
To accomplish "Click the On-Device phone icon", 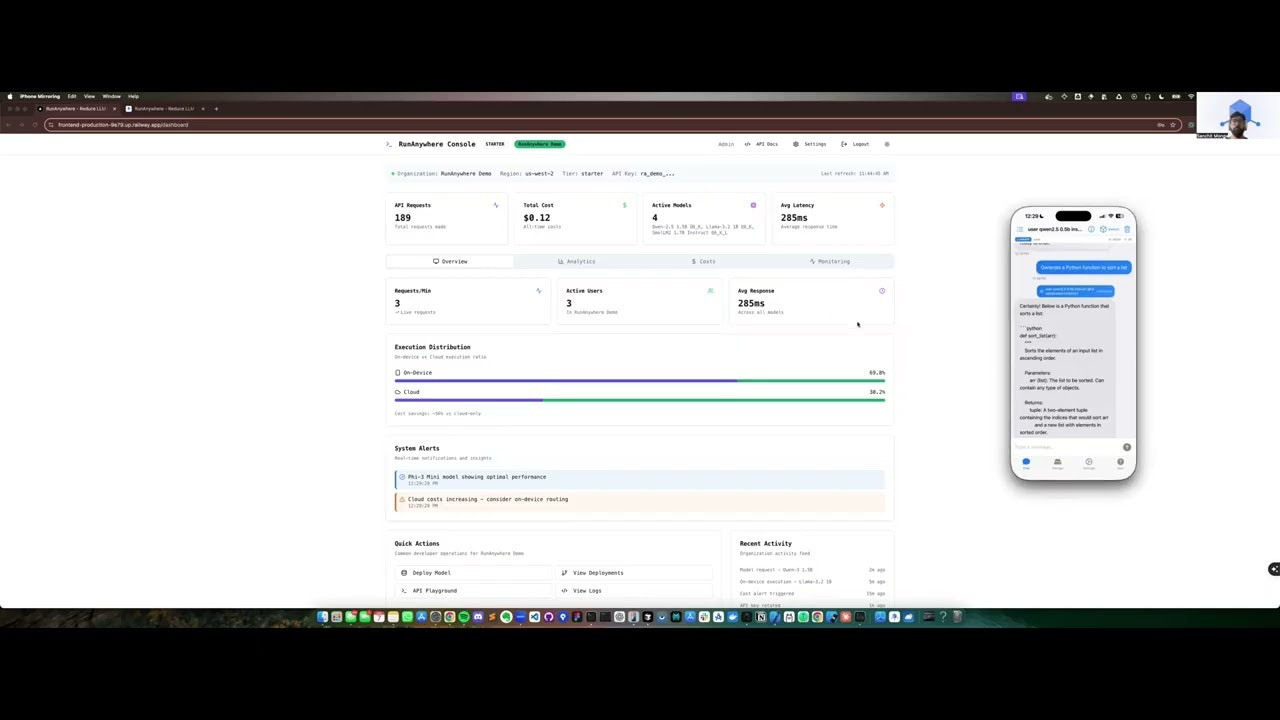I will point(397,373).
